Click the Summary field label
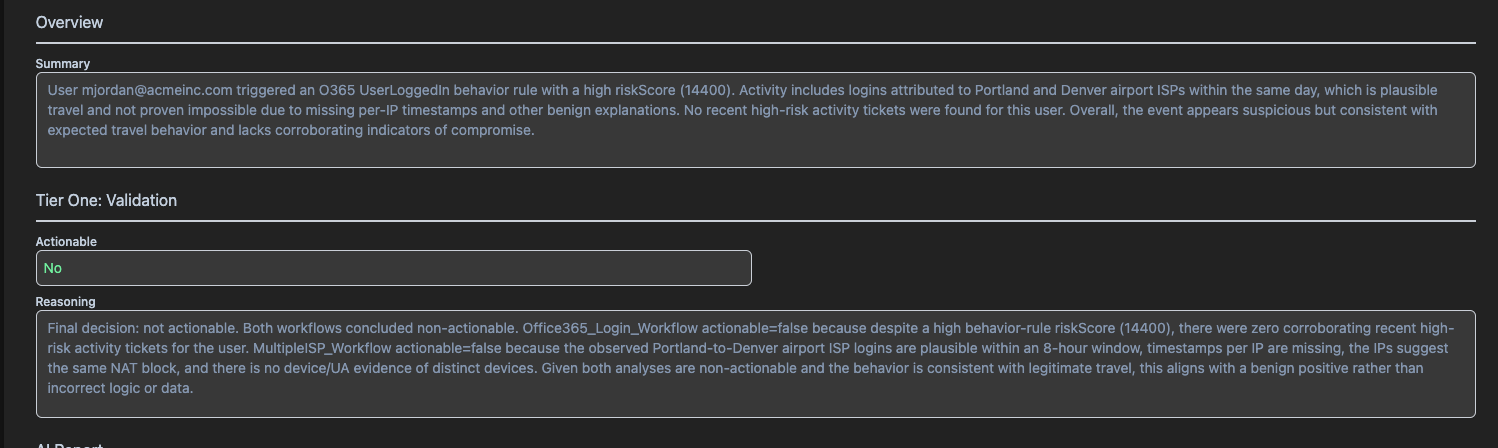The width and height of the screenshot is (1498, 448). coord(63,64)
